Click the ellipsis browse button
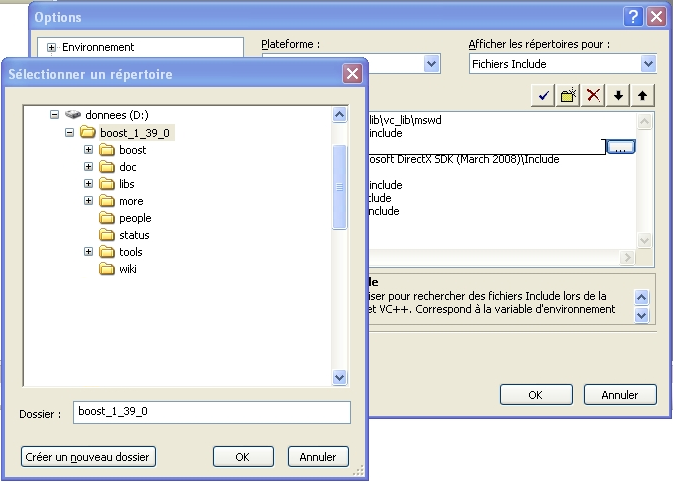The height and width of the screenshot is (482, 673). tap(620, 147)
